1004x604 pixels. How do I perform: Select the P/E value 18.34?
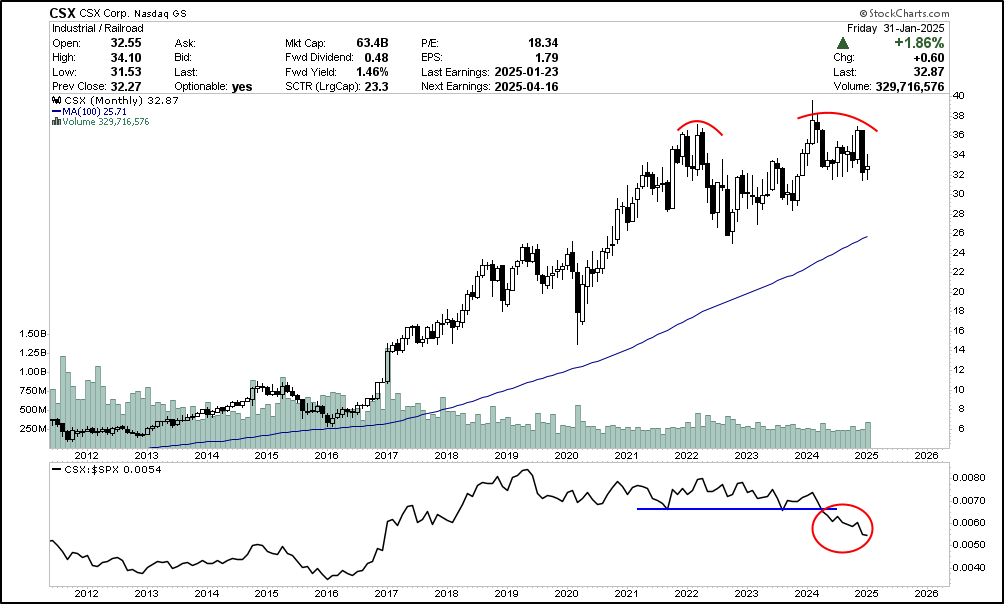543,43
